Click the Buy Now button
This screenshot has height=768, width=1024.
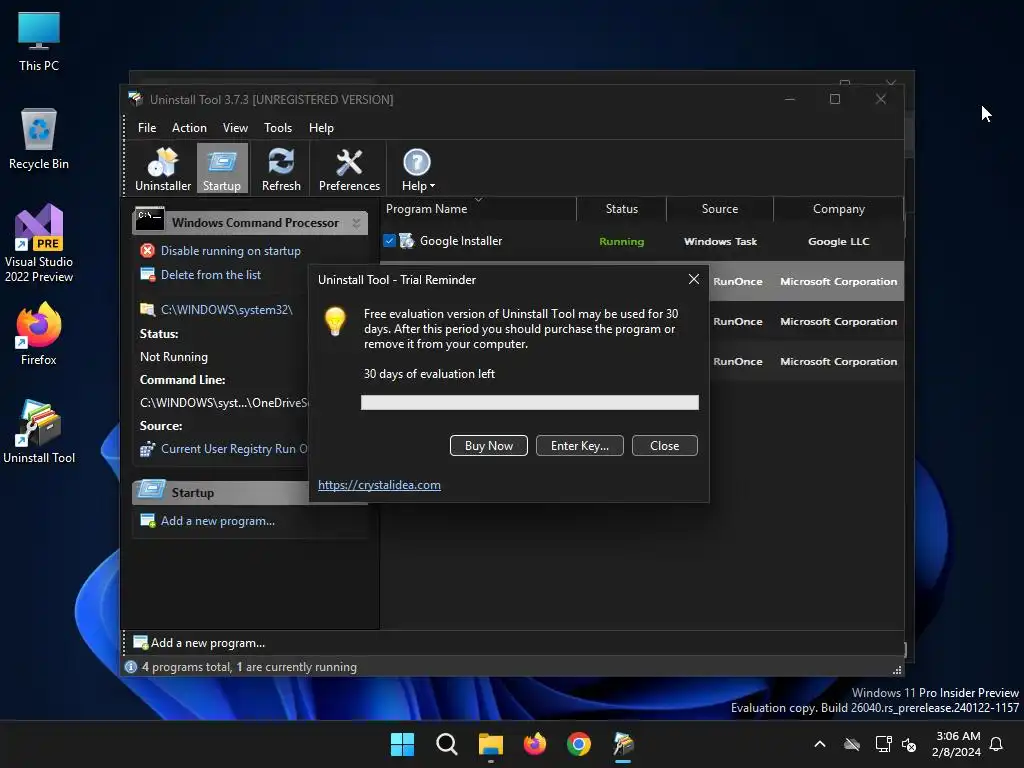click(x=488, y=446)
